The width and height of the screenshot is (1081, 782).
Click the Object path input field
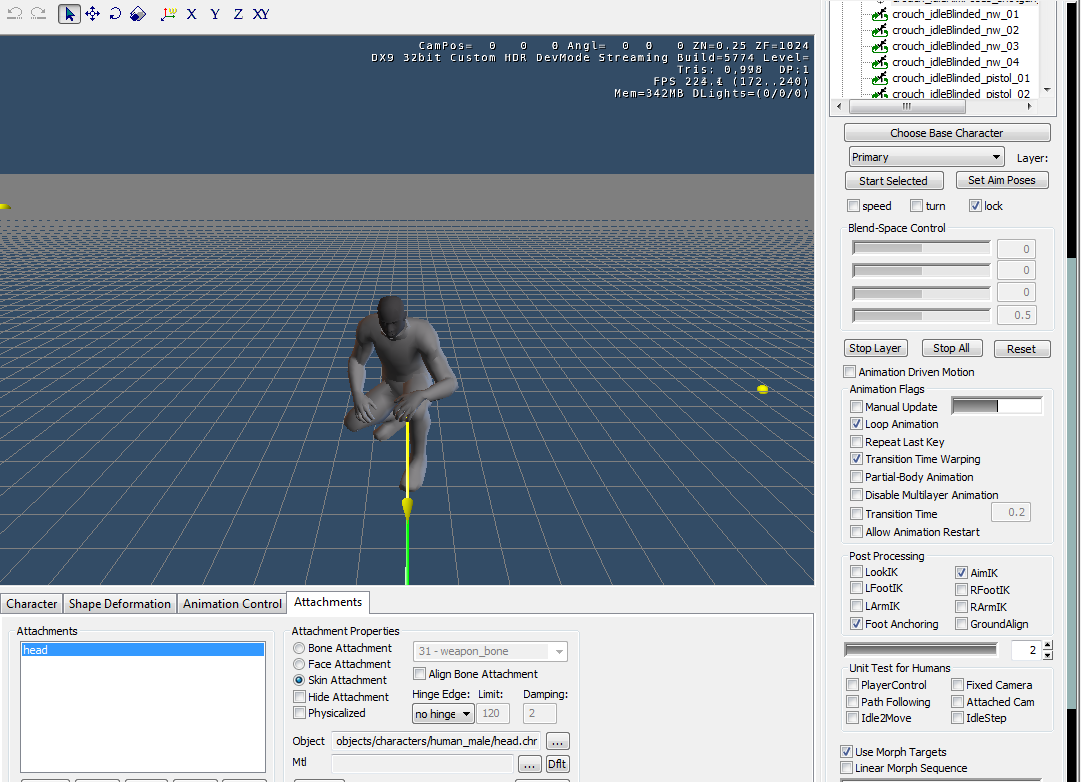tap(436, 741)
